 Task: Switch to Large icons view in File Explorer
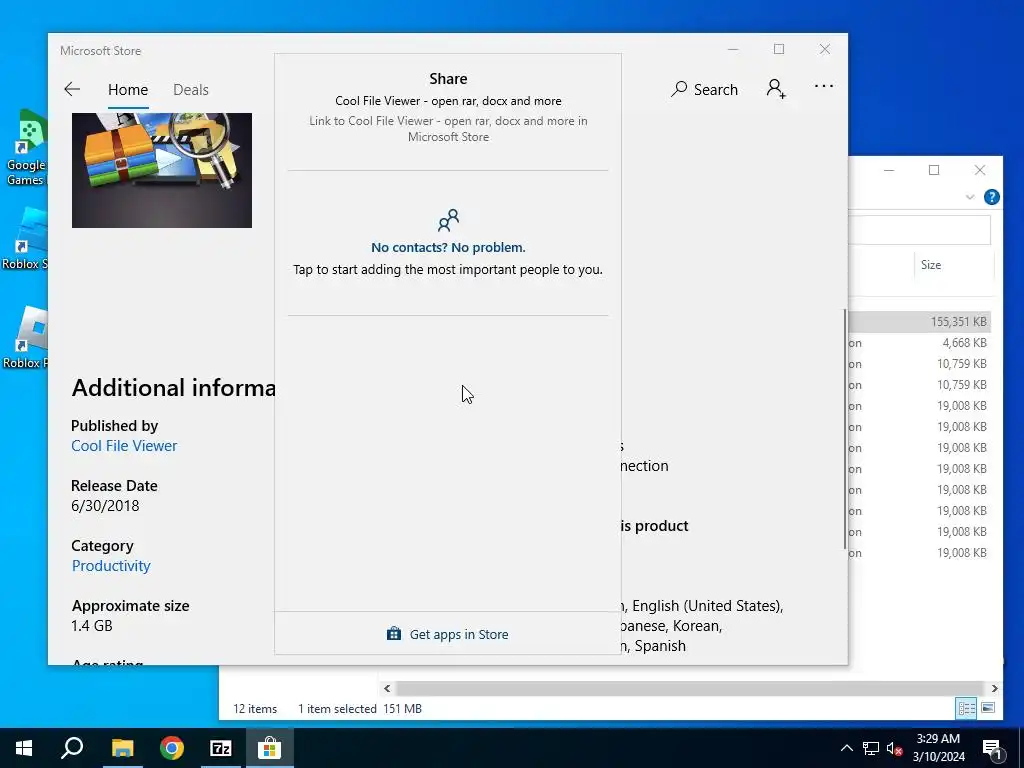[988, 708]
